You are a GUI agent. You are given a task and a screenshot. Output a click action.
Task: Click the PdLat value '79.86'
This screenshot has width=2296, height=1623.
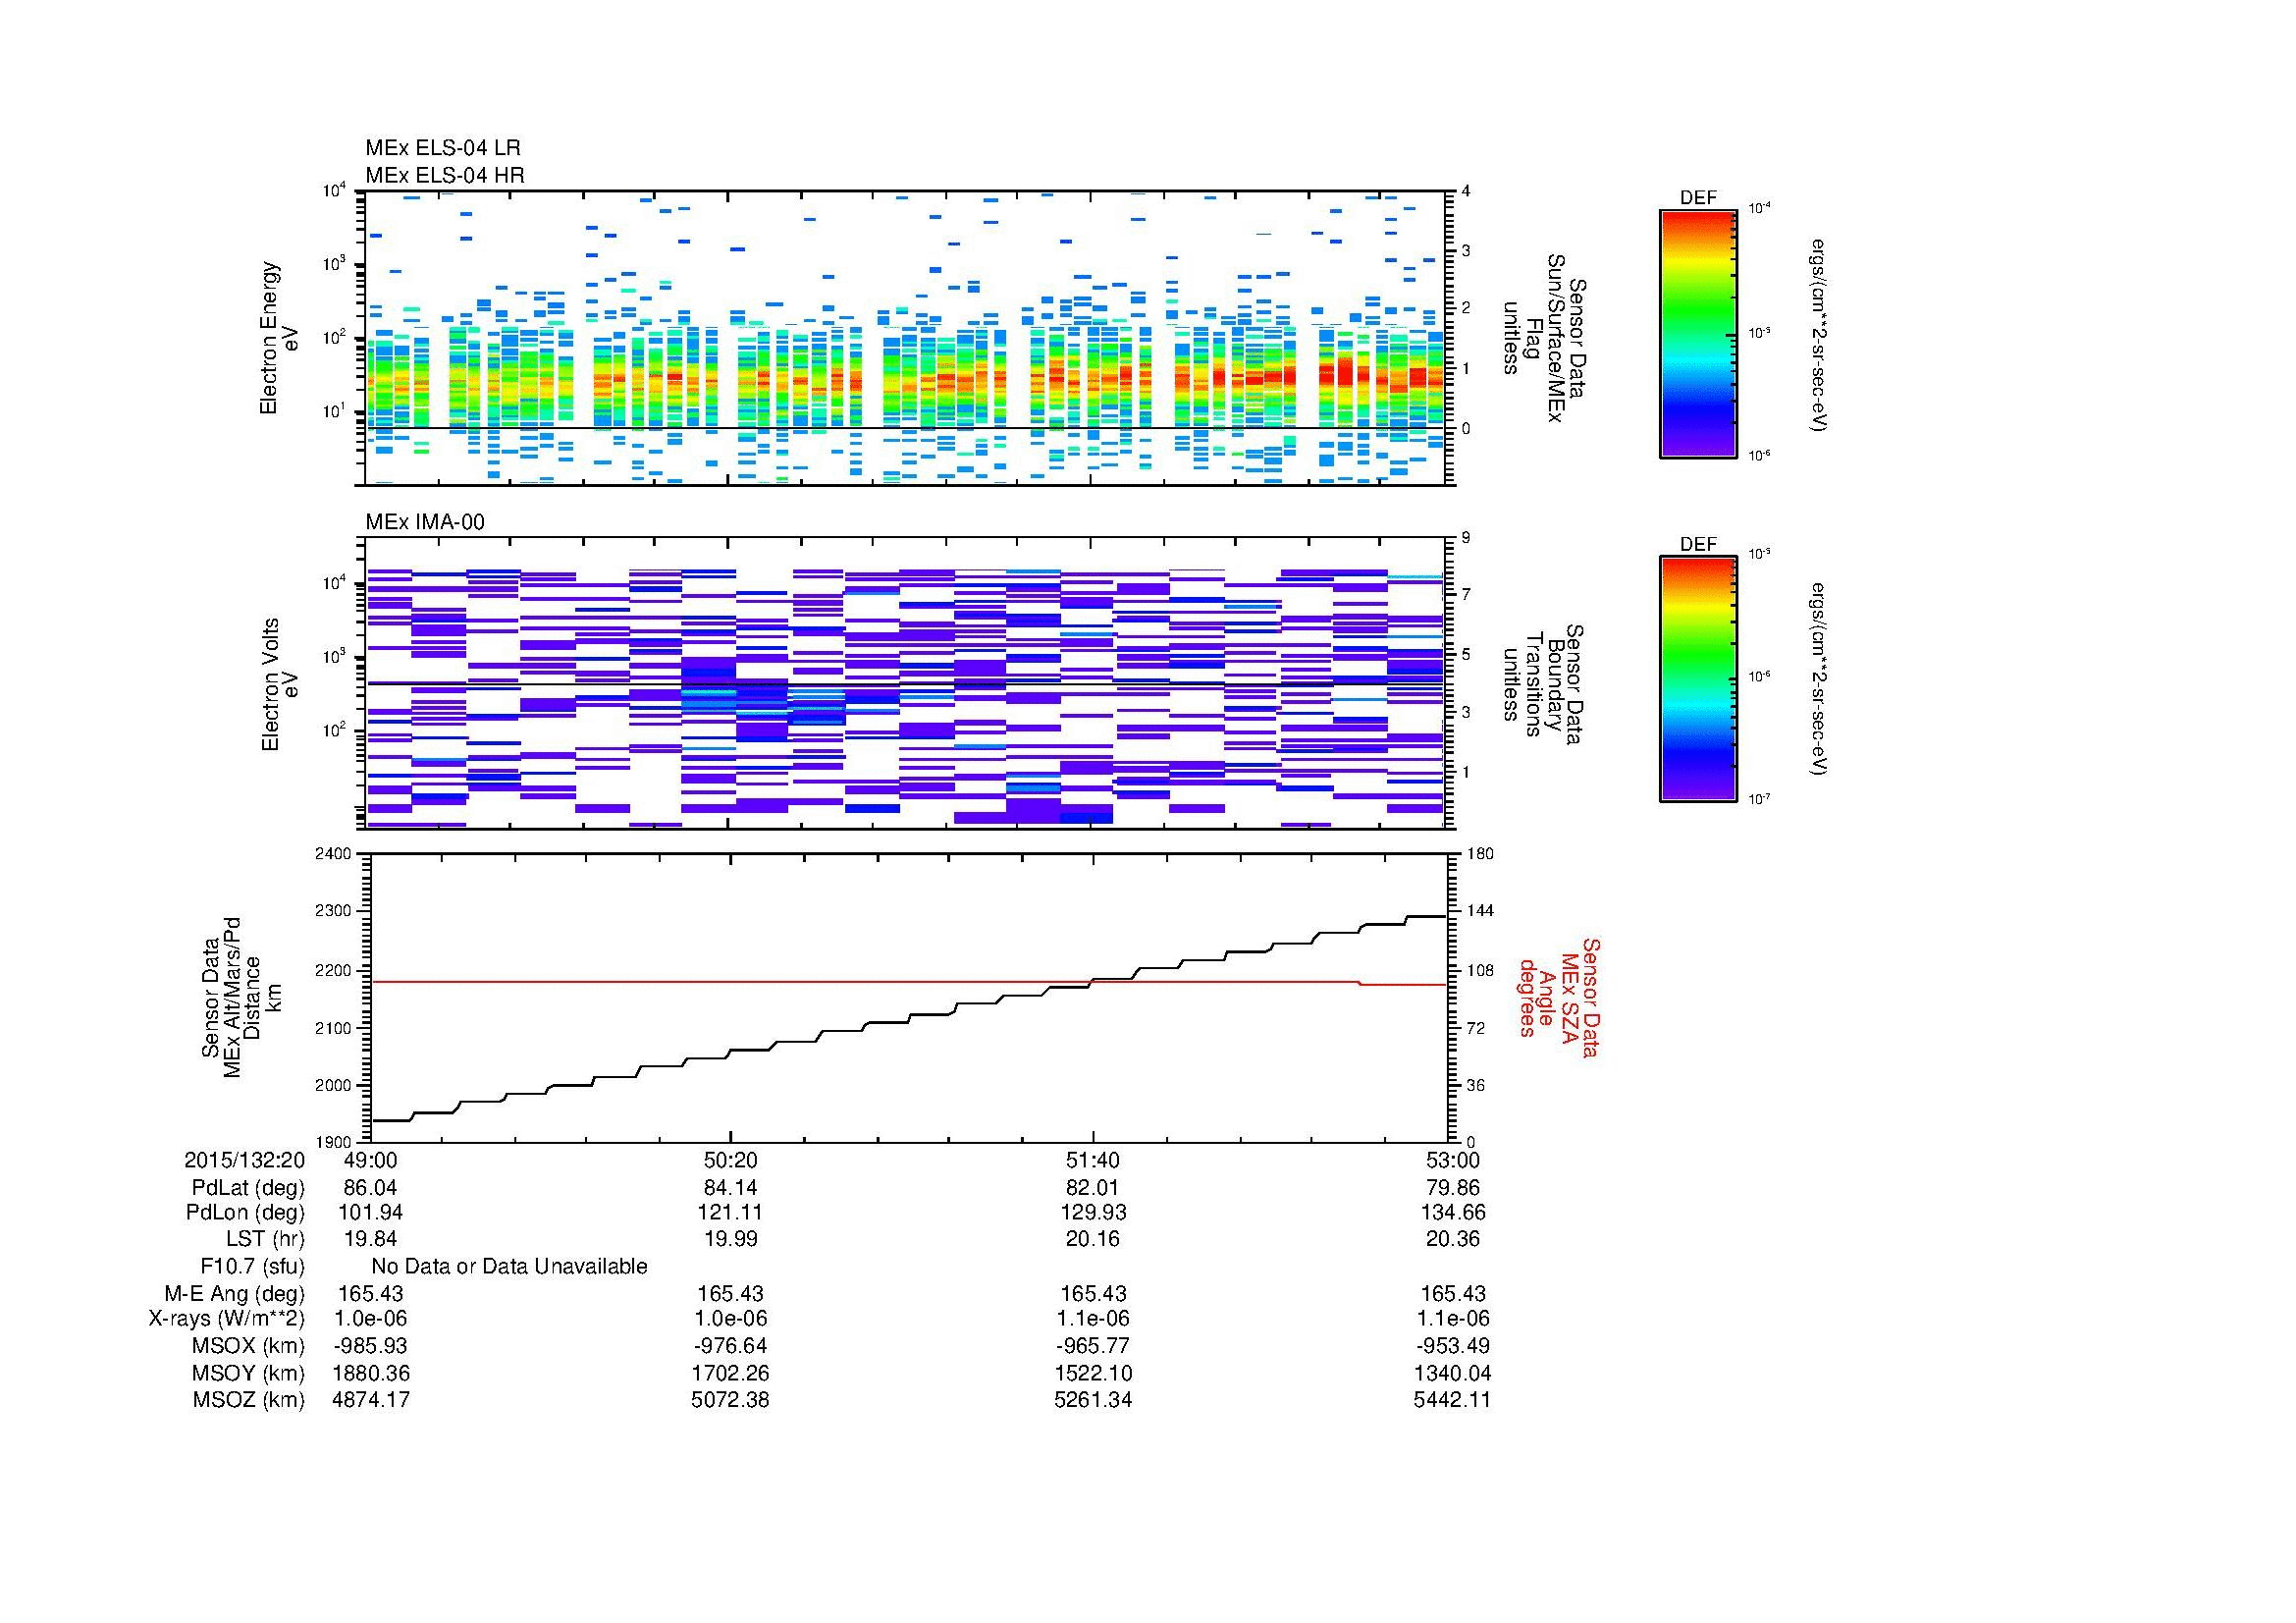[x=1452, y=1188]
